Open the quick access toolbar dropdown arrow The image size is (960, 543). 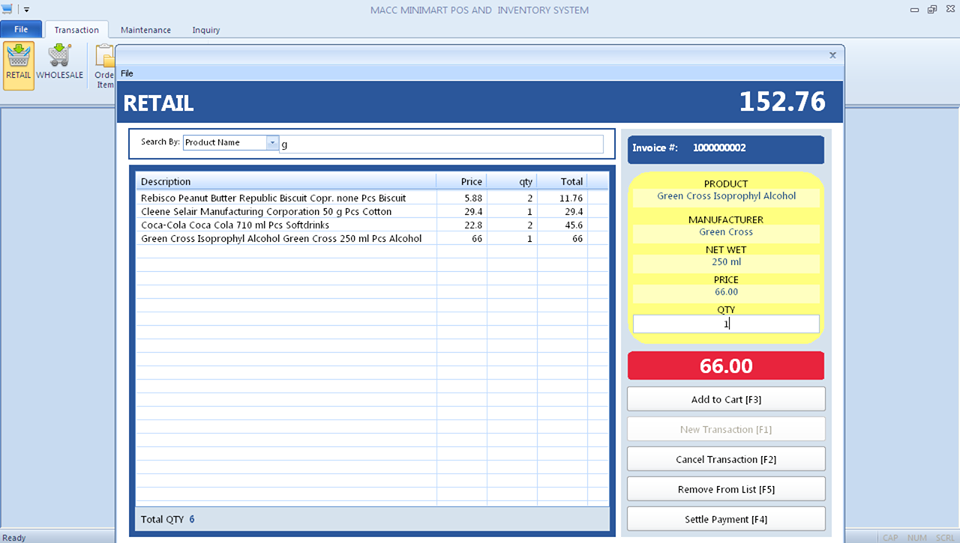point(26,10)
